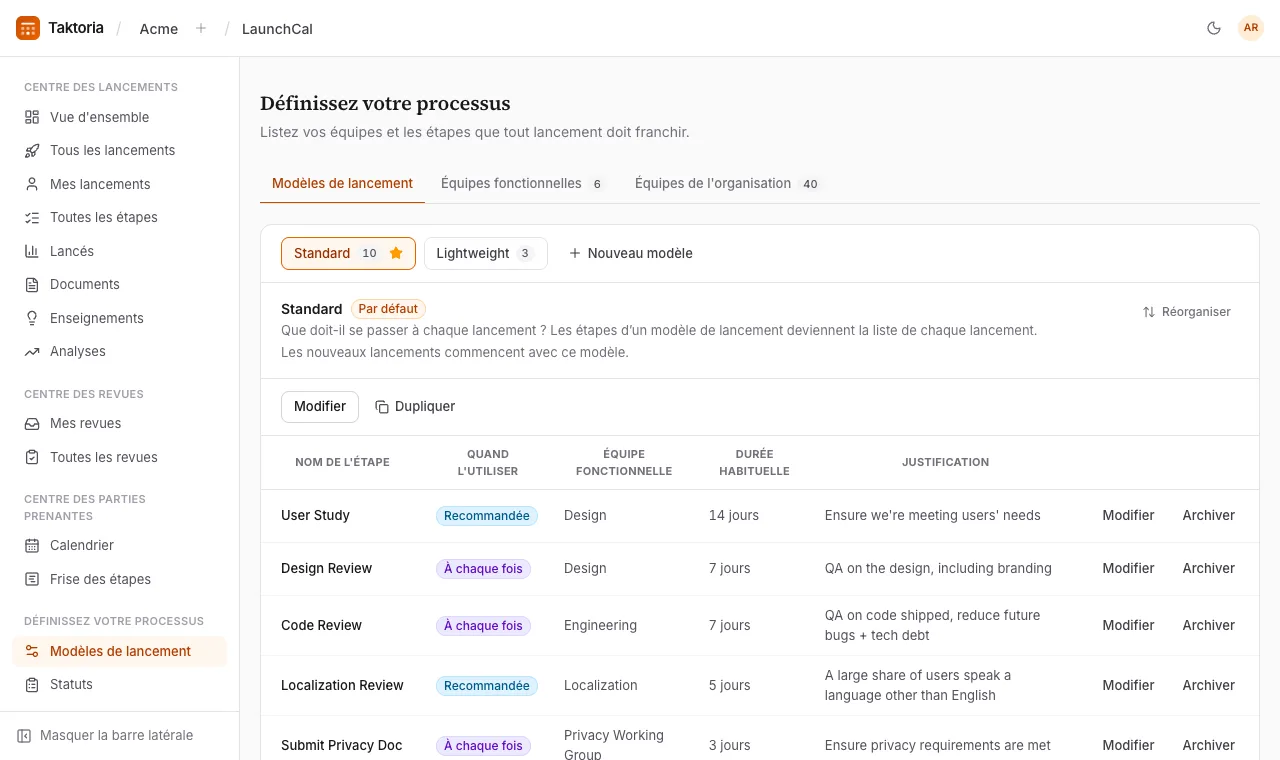The width and height of the screenshot is (1280, 760).
Task: Open the Lancés section
Action: point(119,251)
